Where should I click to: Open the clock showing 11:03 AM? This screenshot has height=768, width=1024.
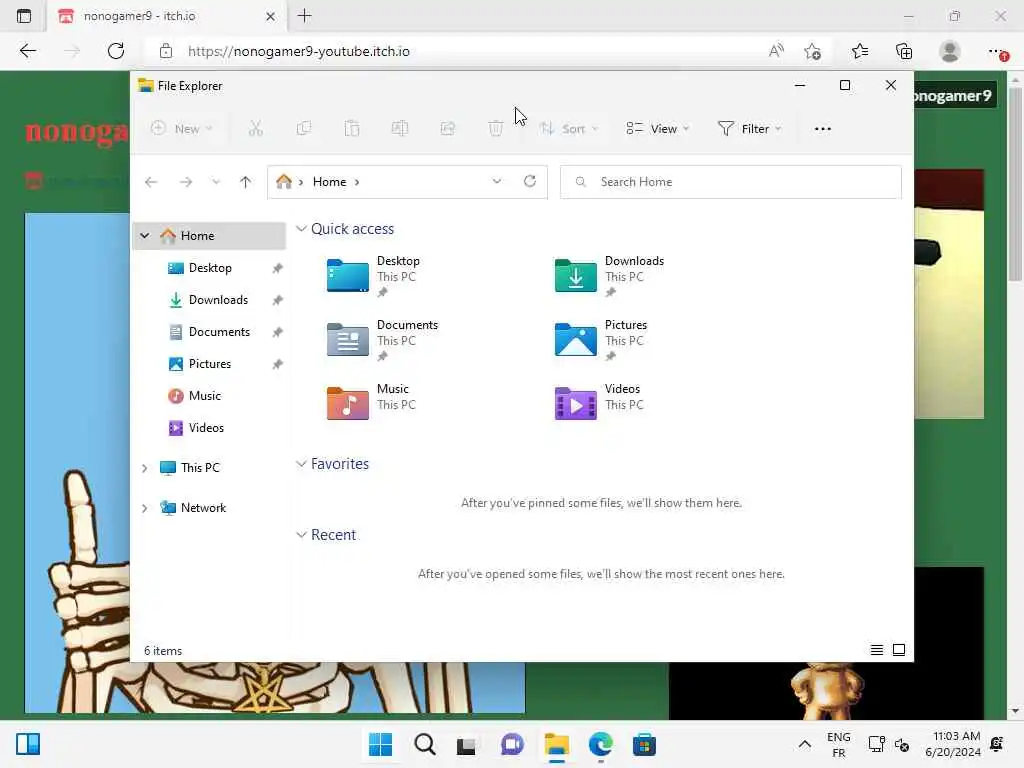[x=953, y=744]
